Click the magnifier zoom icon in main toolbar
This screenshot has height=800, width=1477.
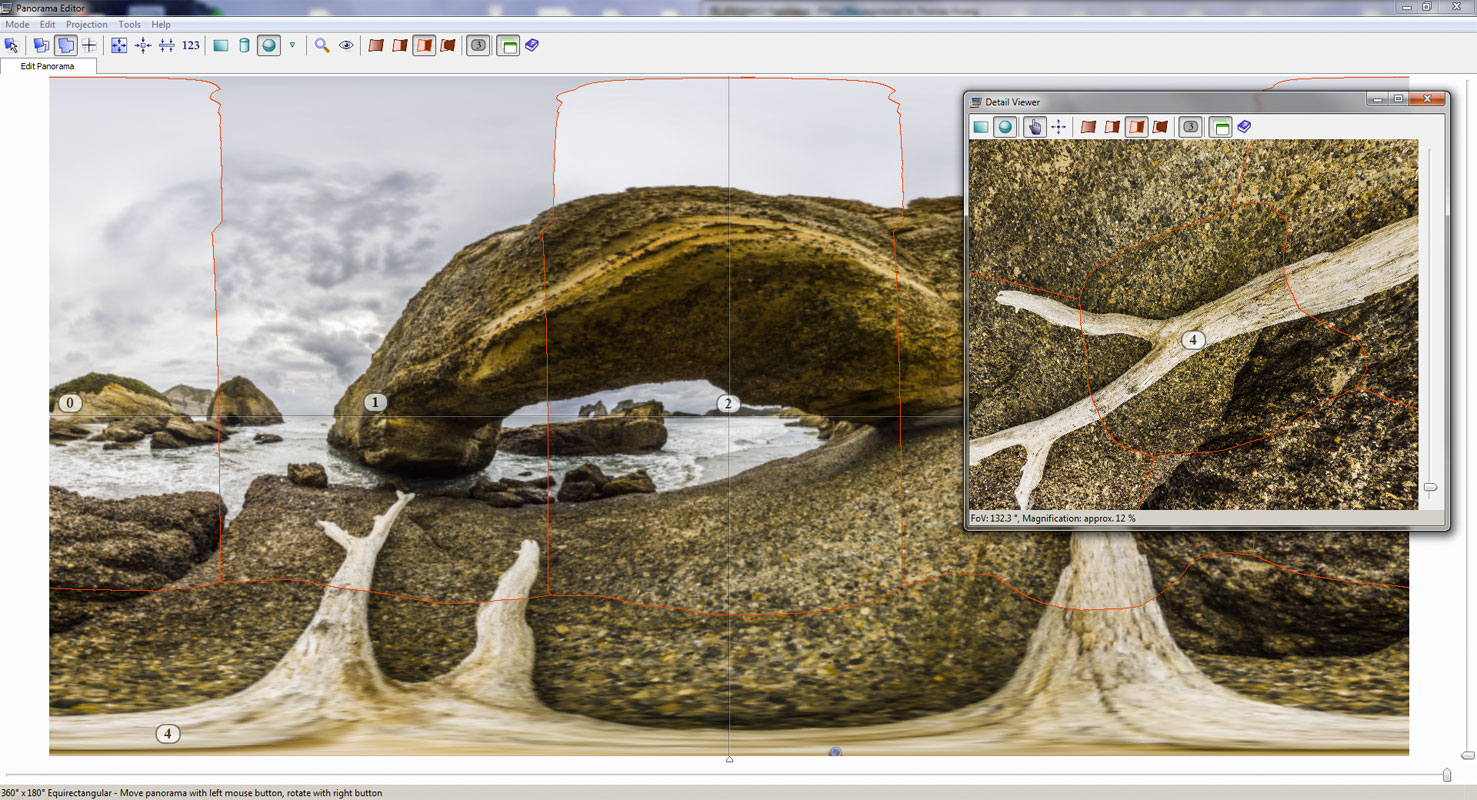pyautogui.click(x=322, y=45)
